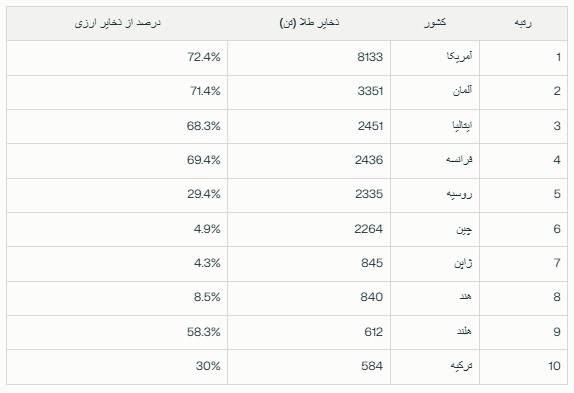Select the 29.4% percentage cell

[x=117, y=195]
